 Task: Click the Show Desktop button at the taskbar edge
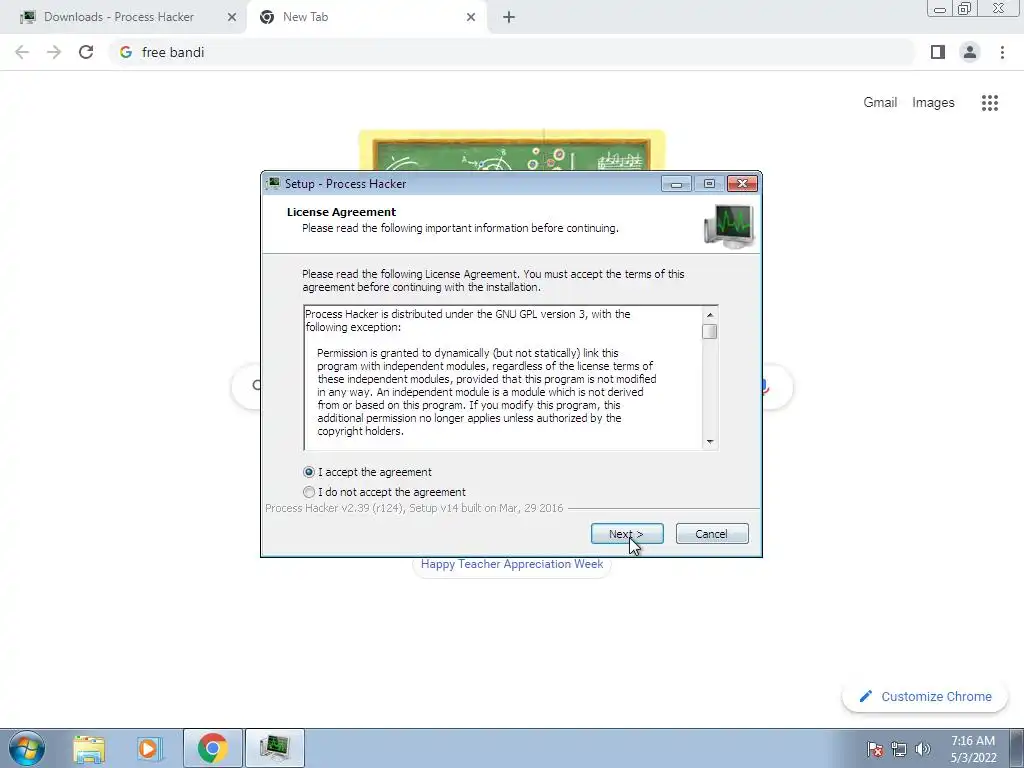click(1017, 748)
